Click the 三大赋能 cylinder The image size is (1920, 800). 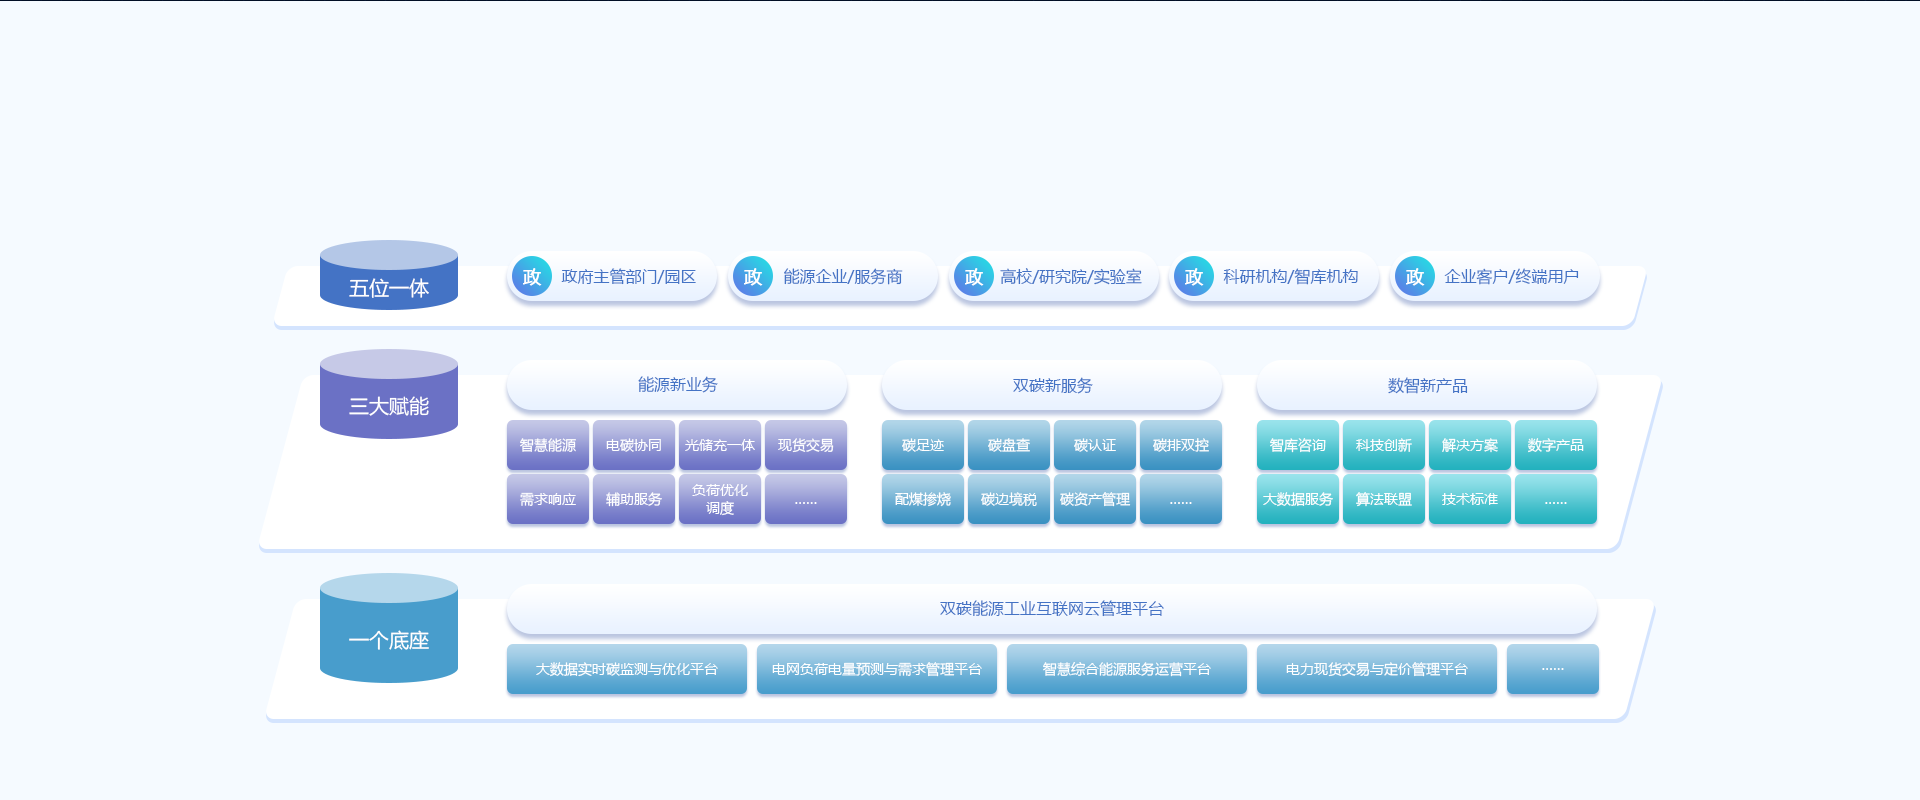[389, 394]
